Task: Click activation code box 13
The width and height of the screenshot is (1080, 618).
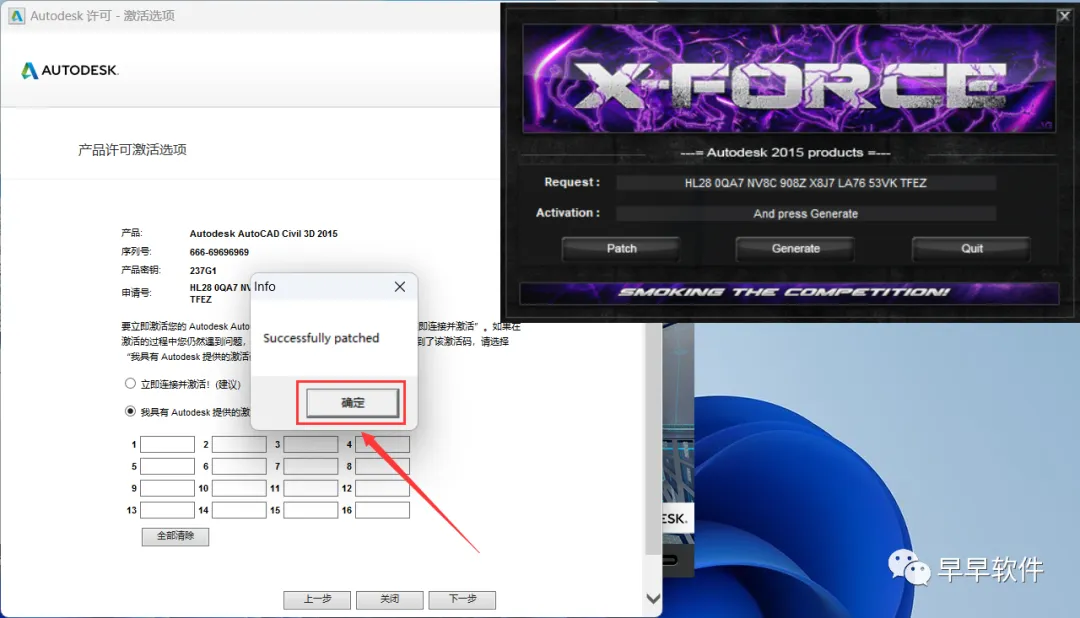Action: tap(167, 511)
